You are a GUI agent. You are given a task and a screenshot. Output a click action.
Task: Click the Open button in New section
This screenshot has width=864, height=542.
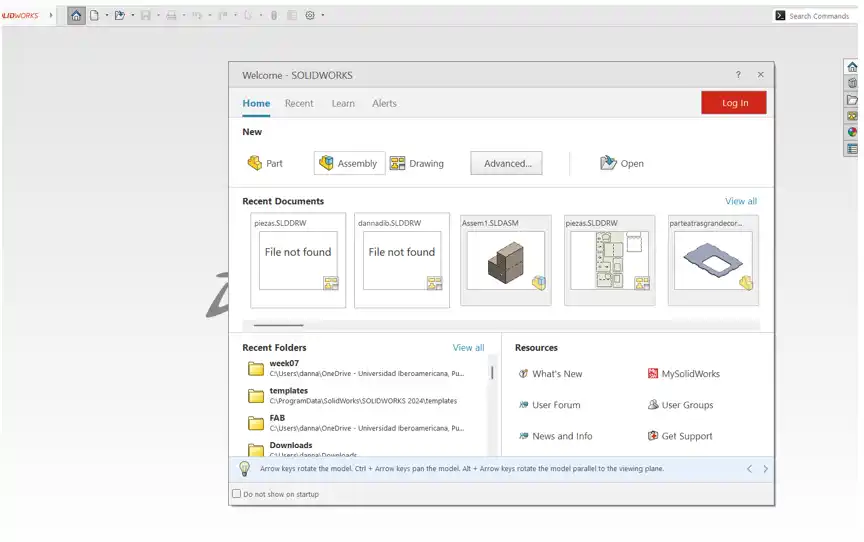[622, 163]
